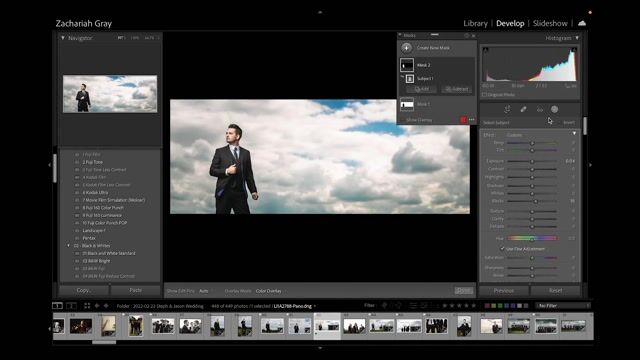640x360 pixels.
Task: Apply 8 Fuji 160 Color Punch preset
Action: (x=103, y=208)
